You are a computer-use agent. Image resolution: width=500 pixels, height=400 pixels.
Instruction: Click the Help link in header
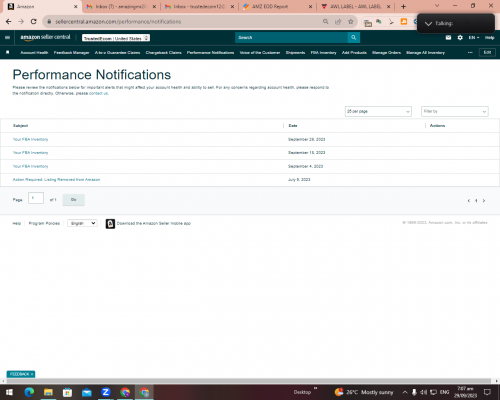pos(489,38)
